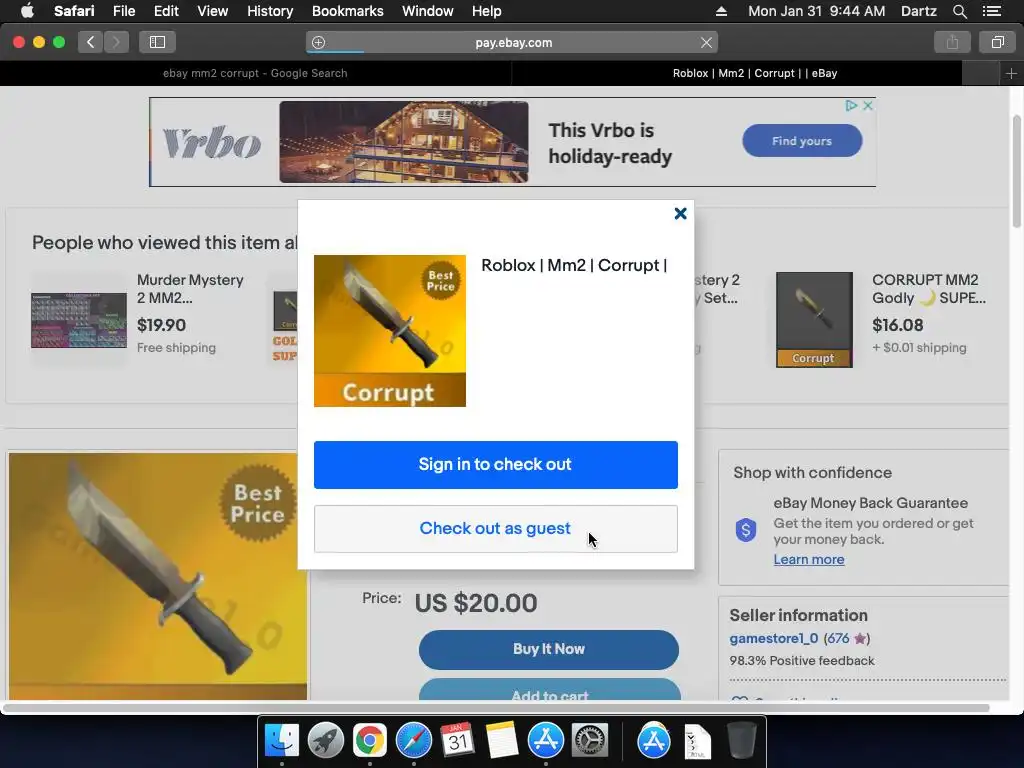Open Notes app in Dock

[502, 740]
